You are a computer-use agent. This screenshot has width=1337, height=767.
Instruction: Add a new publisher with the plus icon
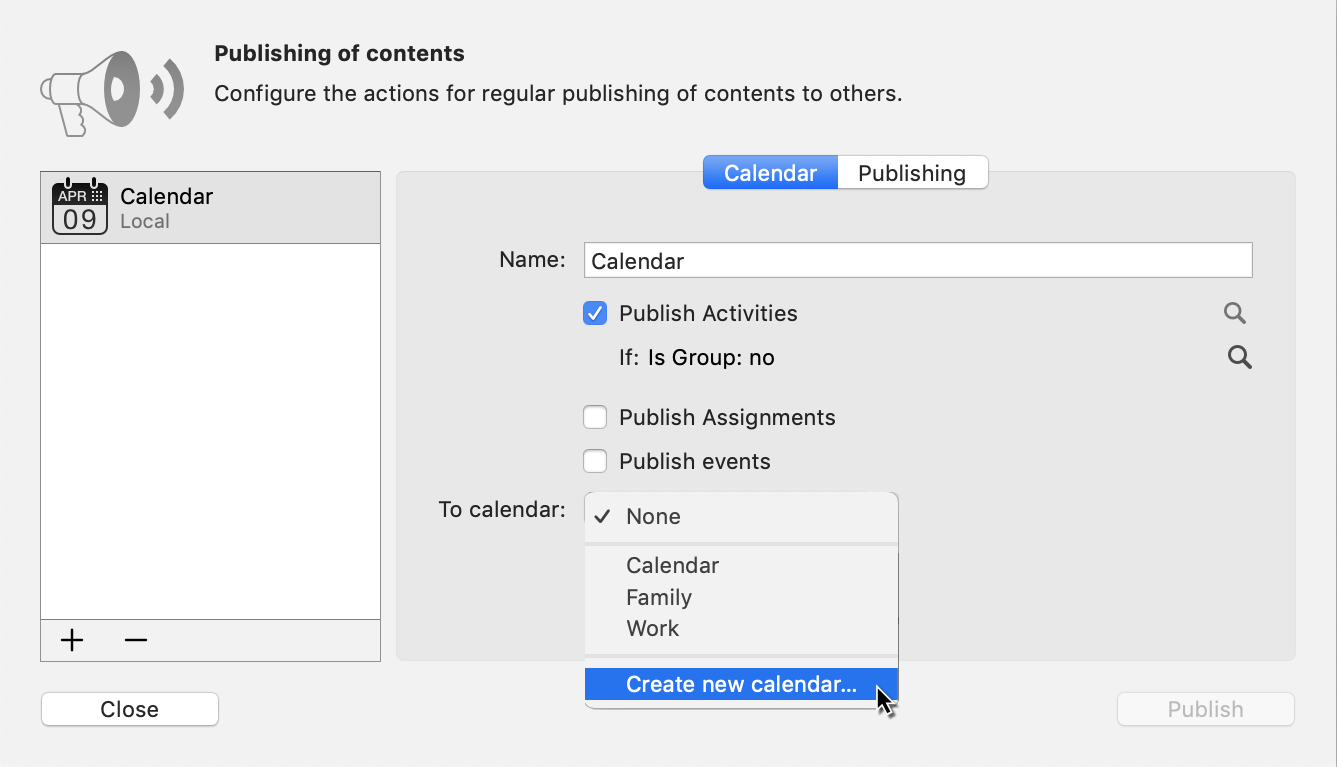tap(71, 640)
